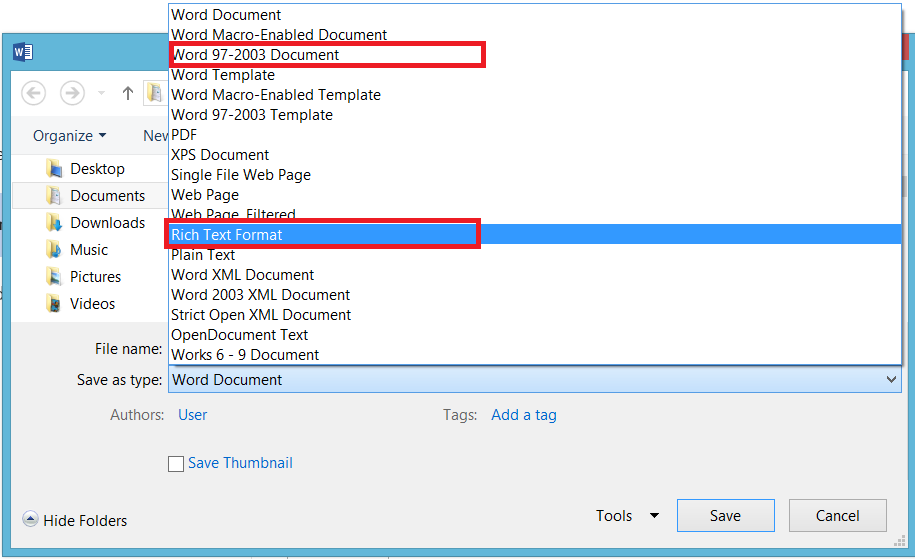Choose Word XML Document format

[535, 274]
